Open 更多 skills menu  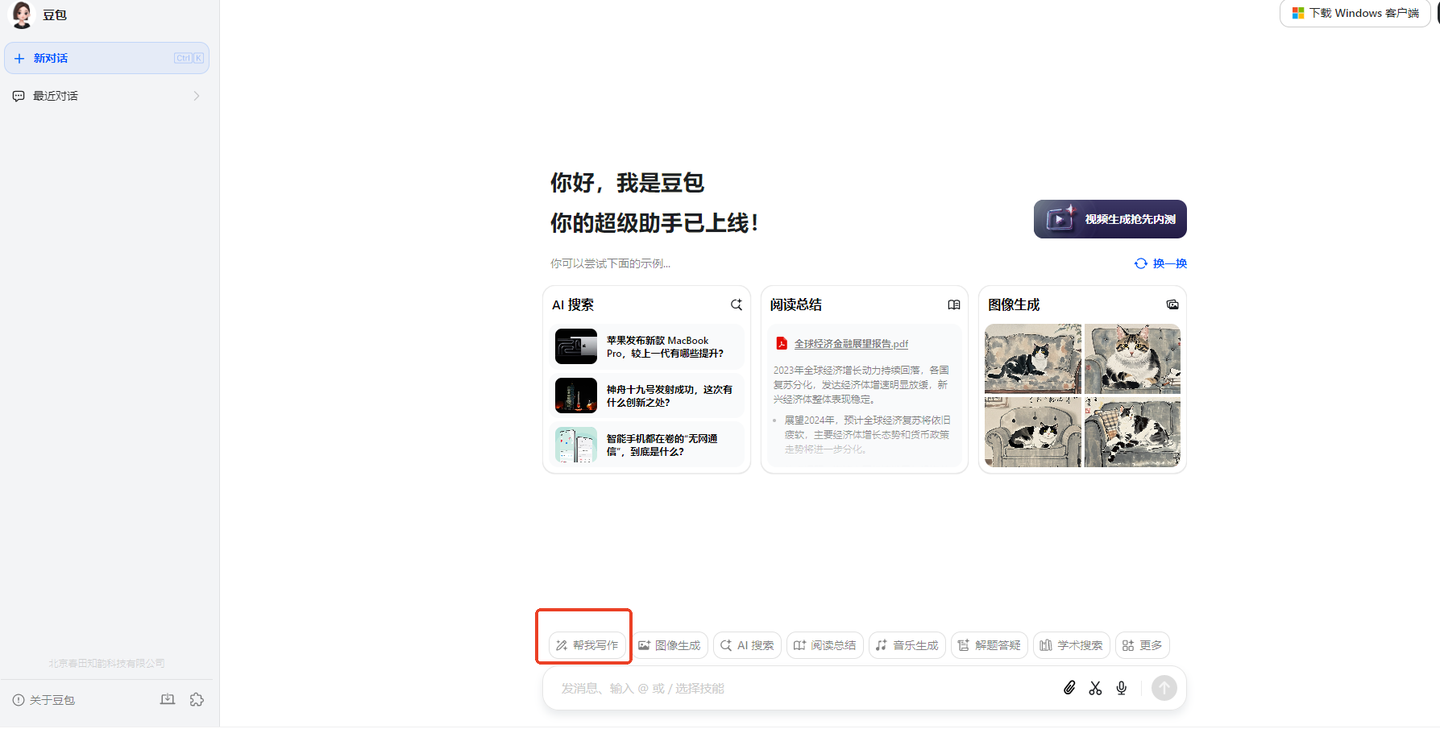click(x=1142, y=646)
